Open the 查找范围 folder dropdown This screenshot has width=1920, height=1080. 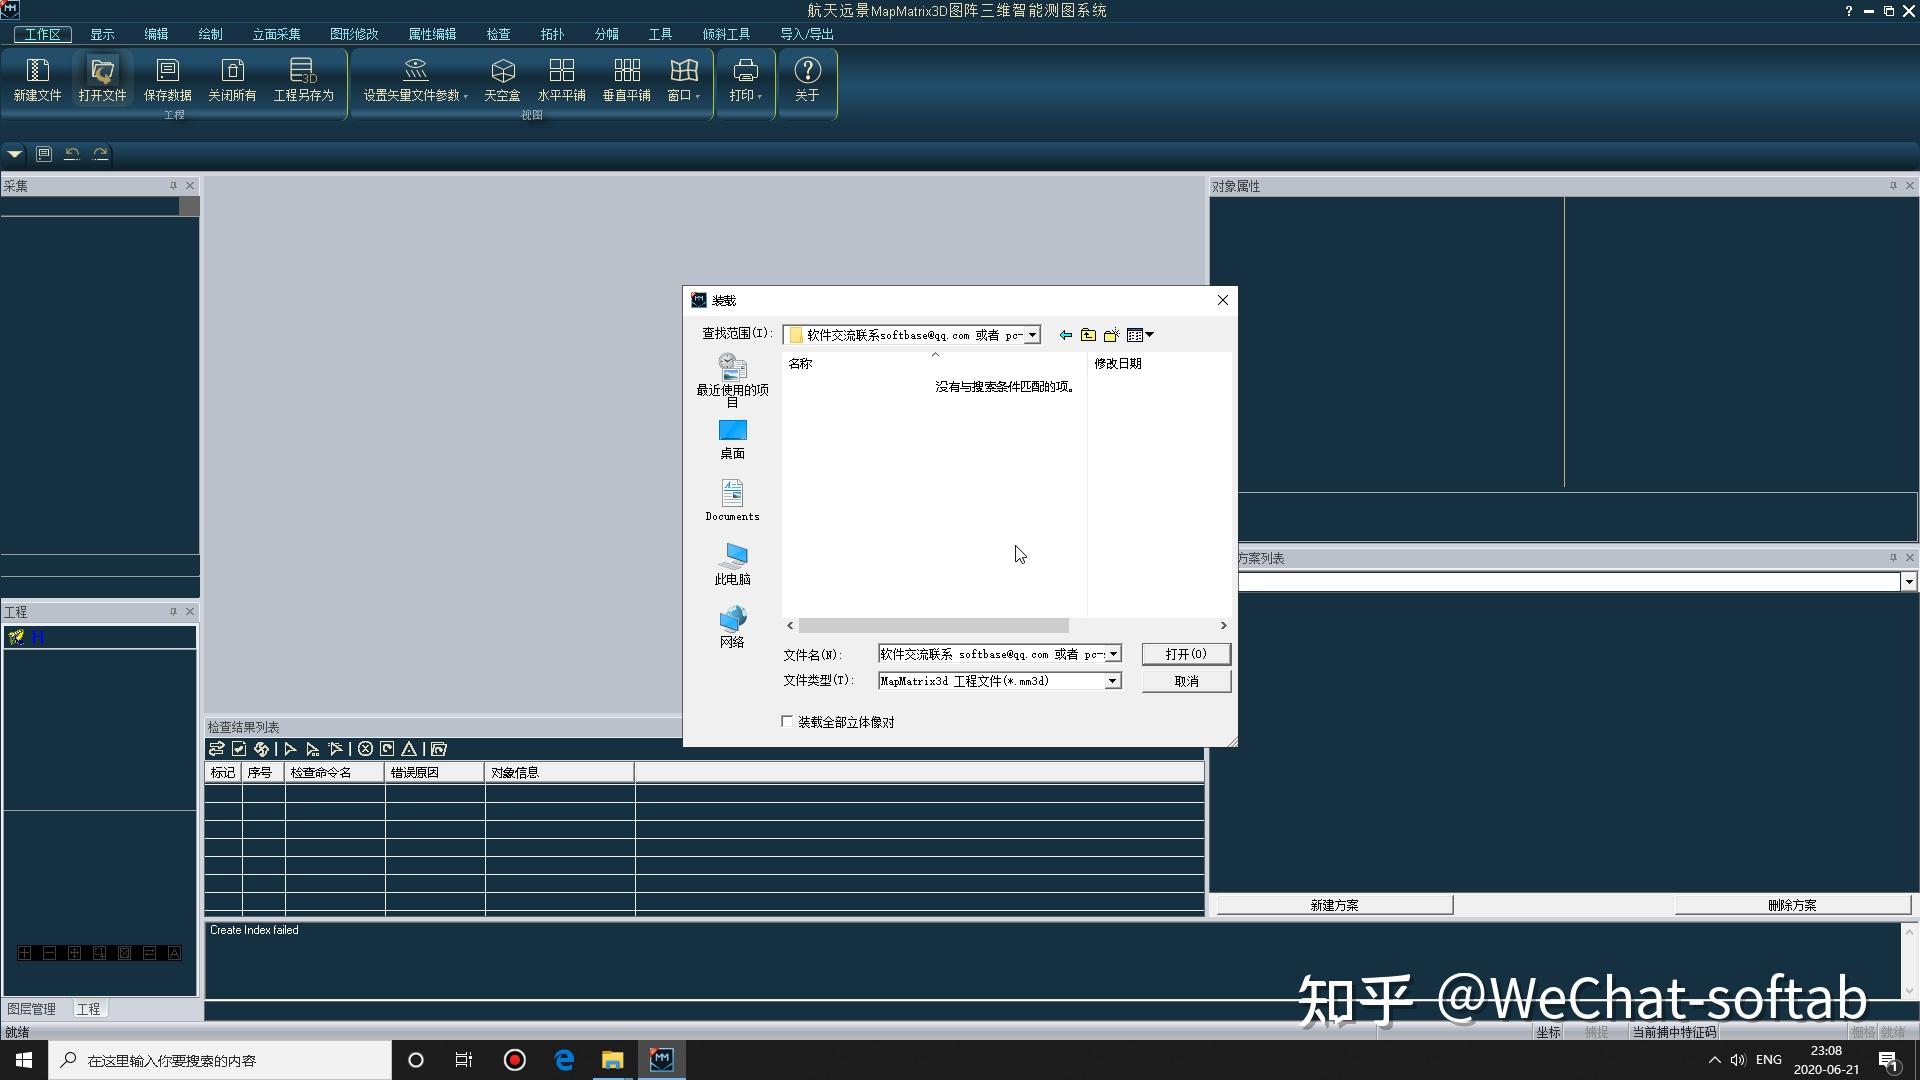[x=1032, y=335]
